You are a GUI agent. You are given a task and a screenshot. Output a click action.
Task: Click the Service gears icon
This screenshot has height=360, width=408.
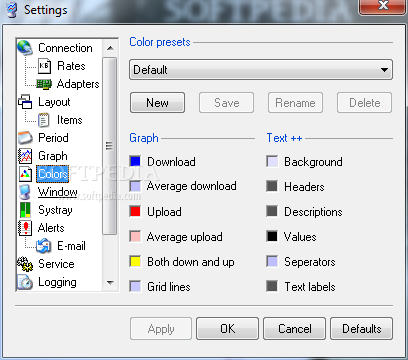(x=25, y=264)
